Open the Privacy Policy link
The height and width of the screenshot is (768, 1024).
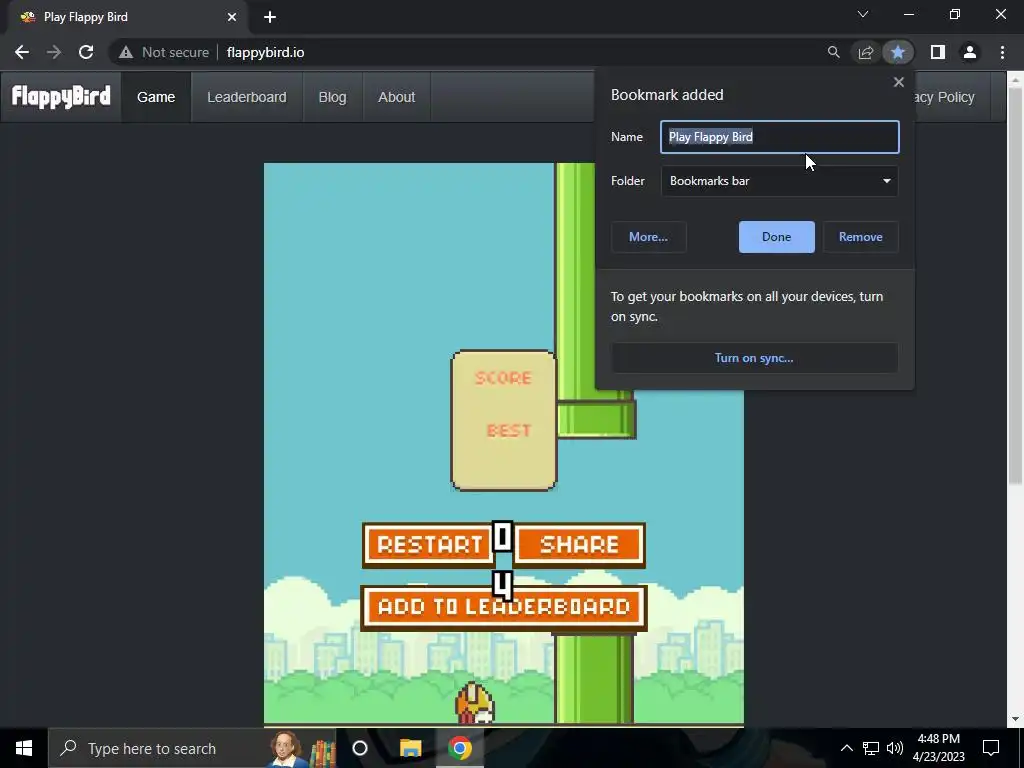944,97
